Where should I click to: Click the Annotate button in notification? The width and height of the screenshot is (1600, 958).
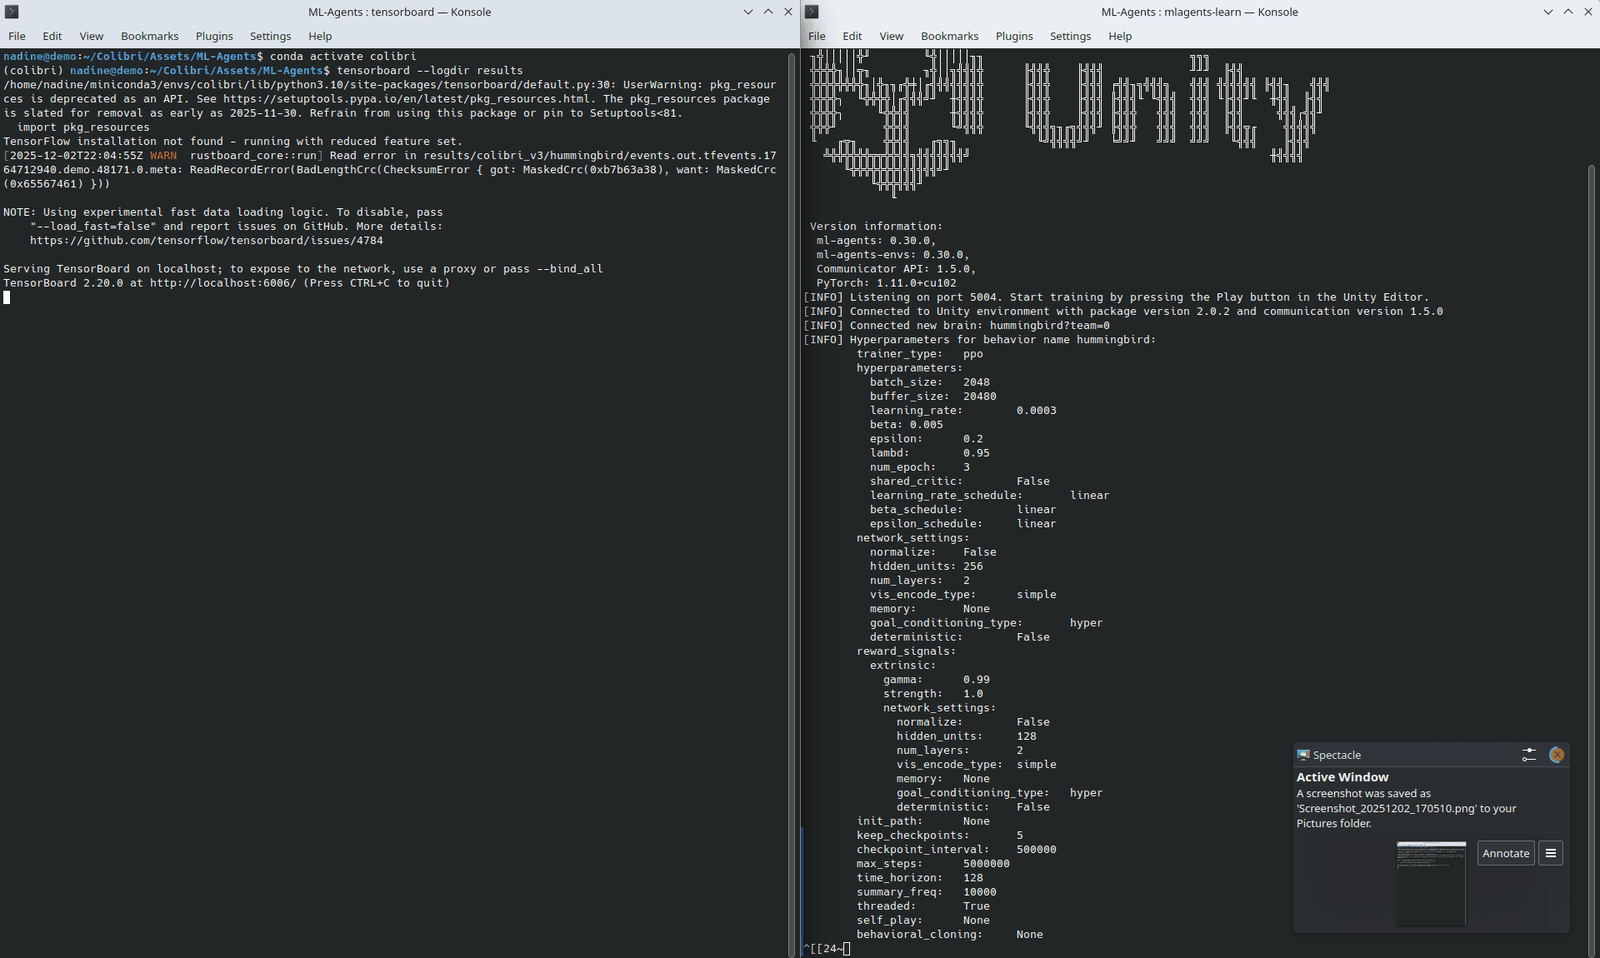click(x=1506, y=853)
